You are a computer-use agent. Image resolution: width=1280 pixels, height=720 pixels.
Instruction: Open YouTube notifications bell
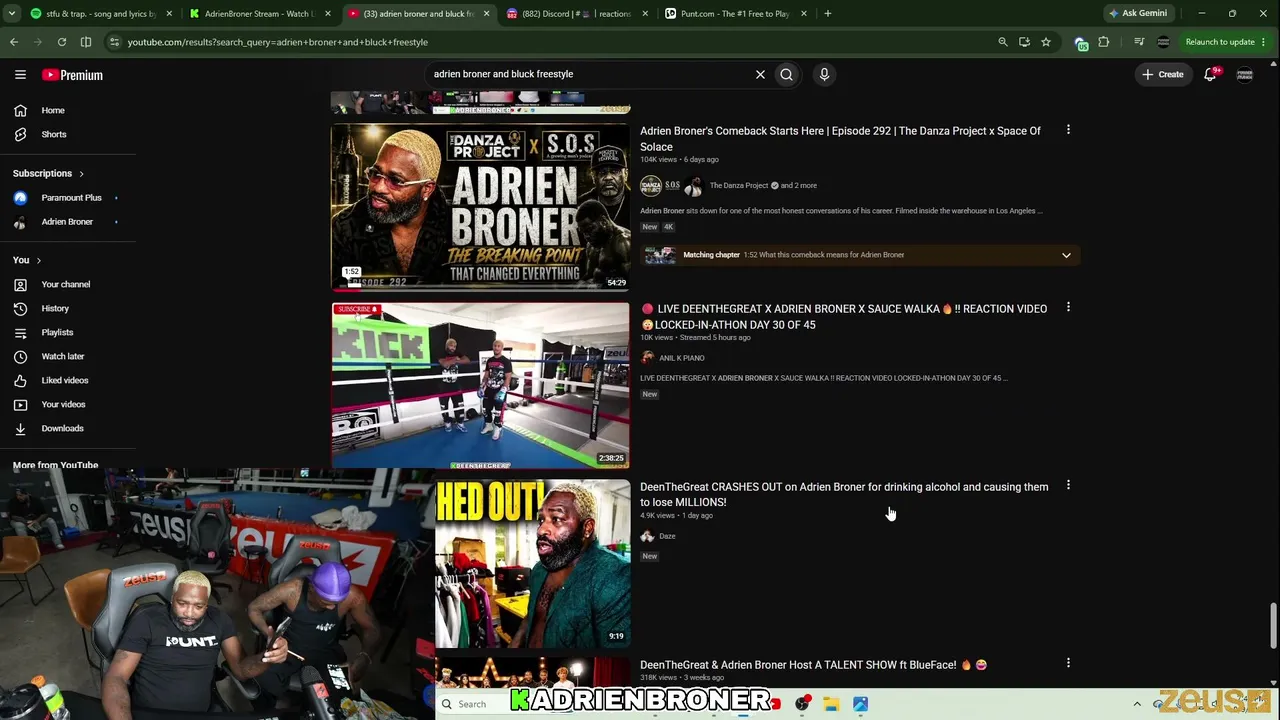click(x=1210, y=74)
